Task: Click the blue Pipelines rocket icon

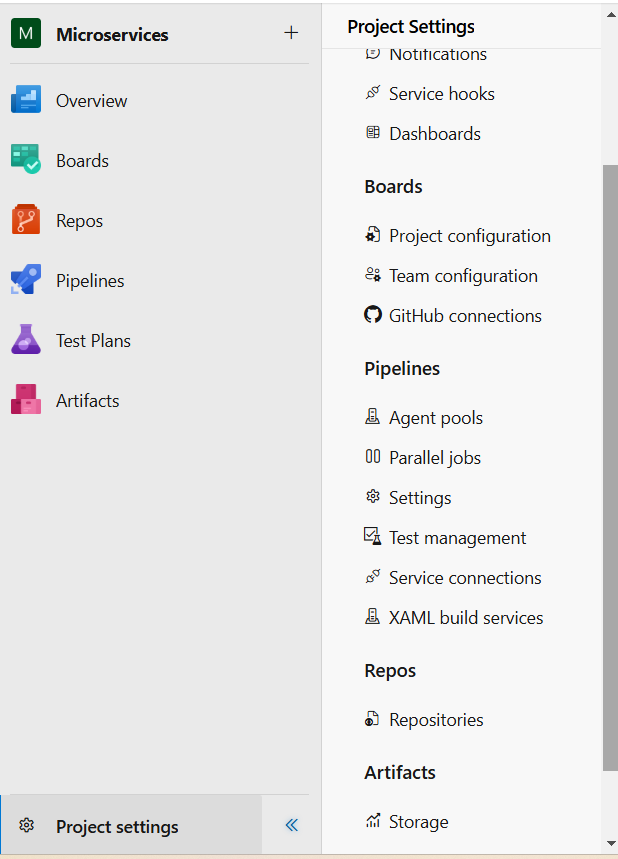Action: pyautogui.click(x=26, y=279)
